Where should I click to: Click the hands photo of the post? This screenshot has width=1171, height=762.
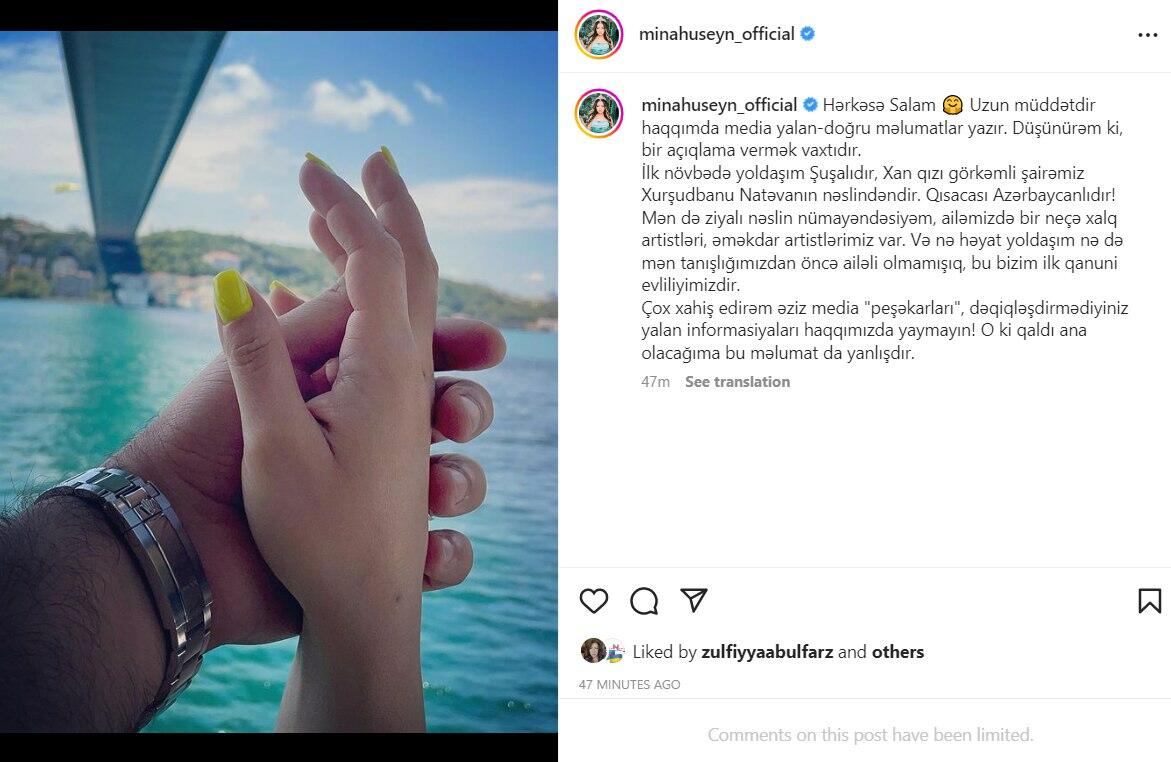pyautogui.click(x=279, y=381)
